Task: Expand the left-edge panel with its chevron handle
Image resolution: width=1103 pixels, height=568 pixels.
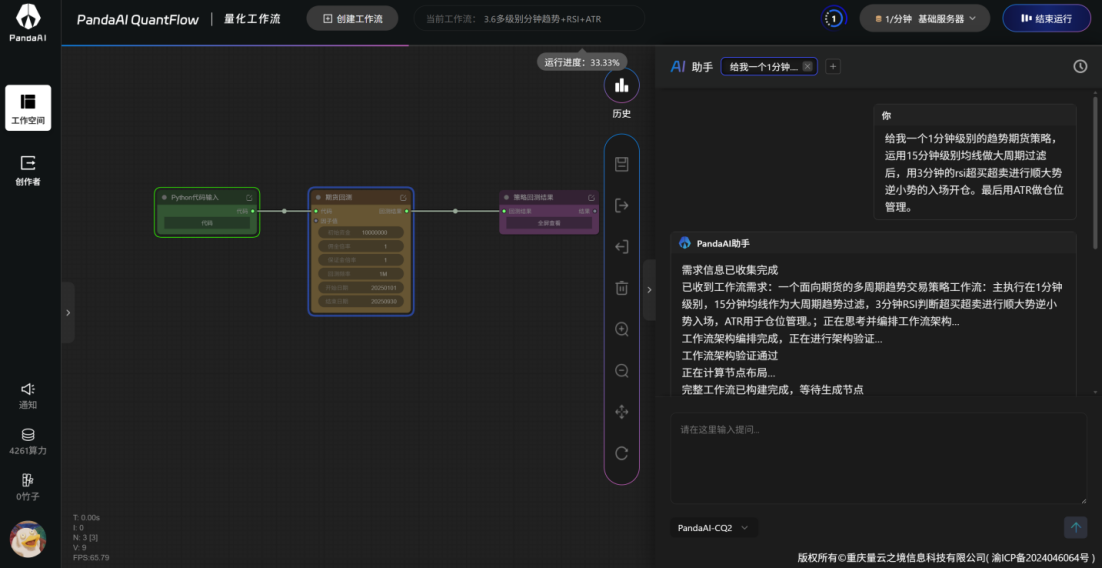Action: 68,313
